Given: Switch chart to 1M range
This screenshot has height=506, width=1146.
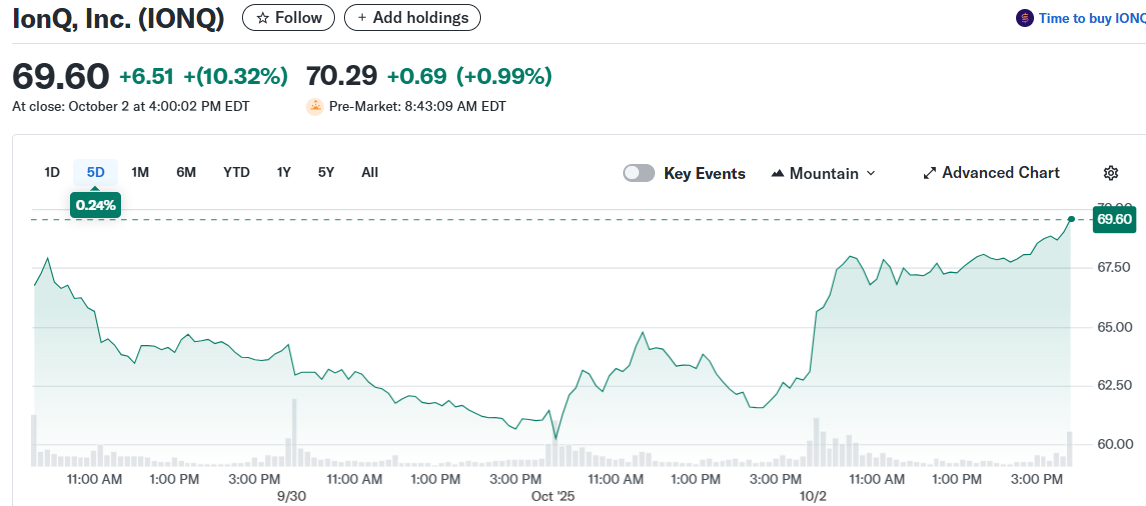Looking at the screenshot, I should point(140,172).
